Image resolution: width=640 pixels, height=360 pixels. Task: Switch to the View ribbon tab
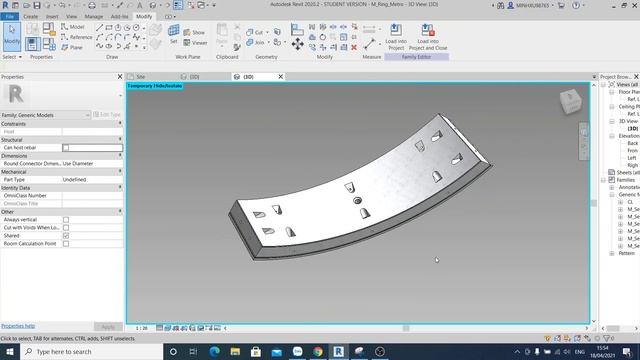coord(71,16)
